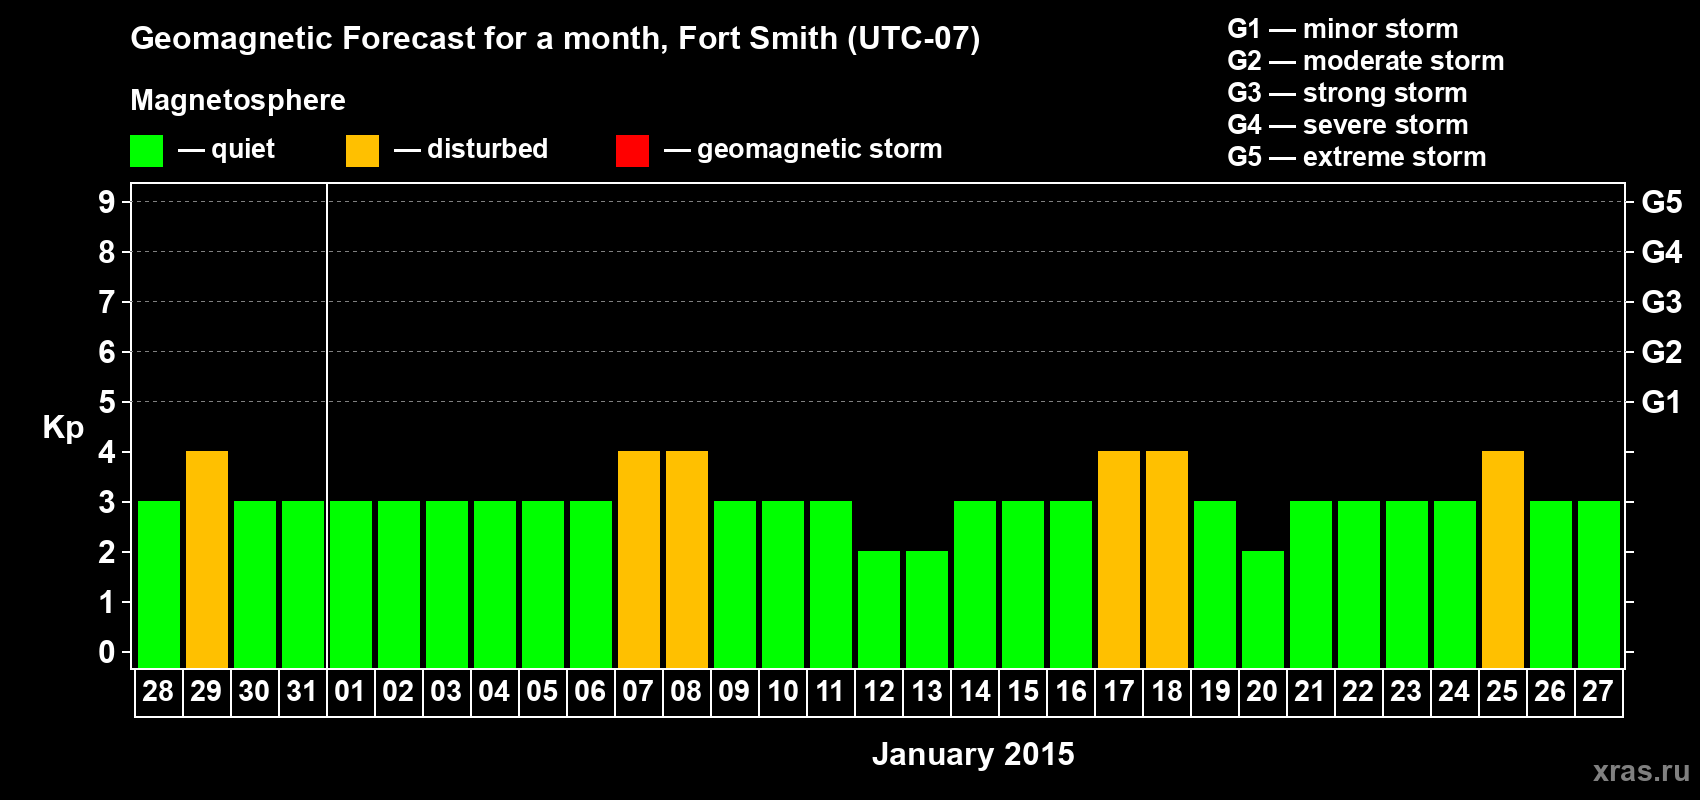Click the Kp value 0 tick label
The height and width of the screenshot is (800, 1700).
pos(106,652)
